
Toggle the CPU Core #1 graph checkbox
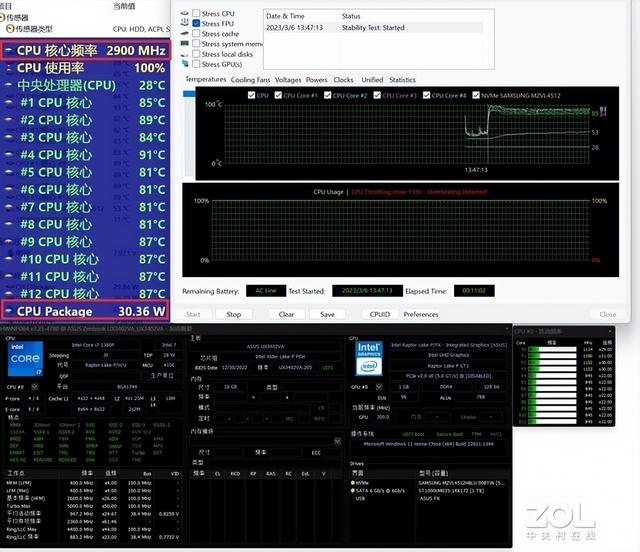click(278, 95)
